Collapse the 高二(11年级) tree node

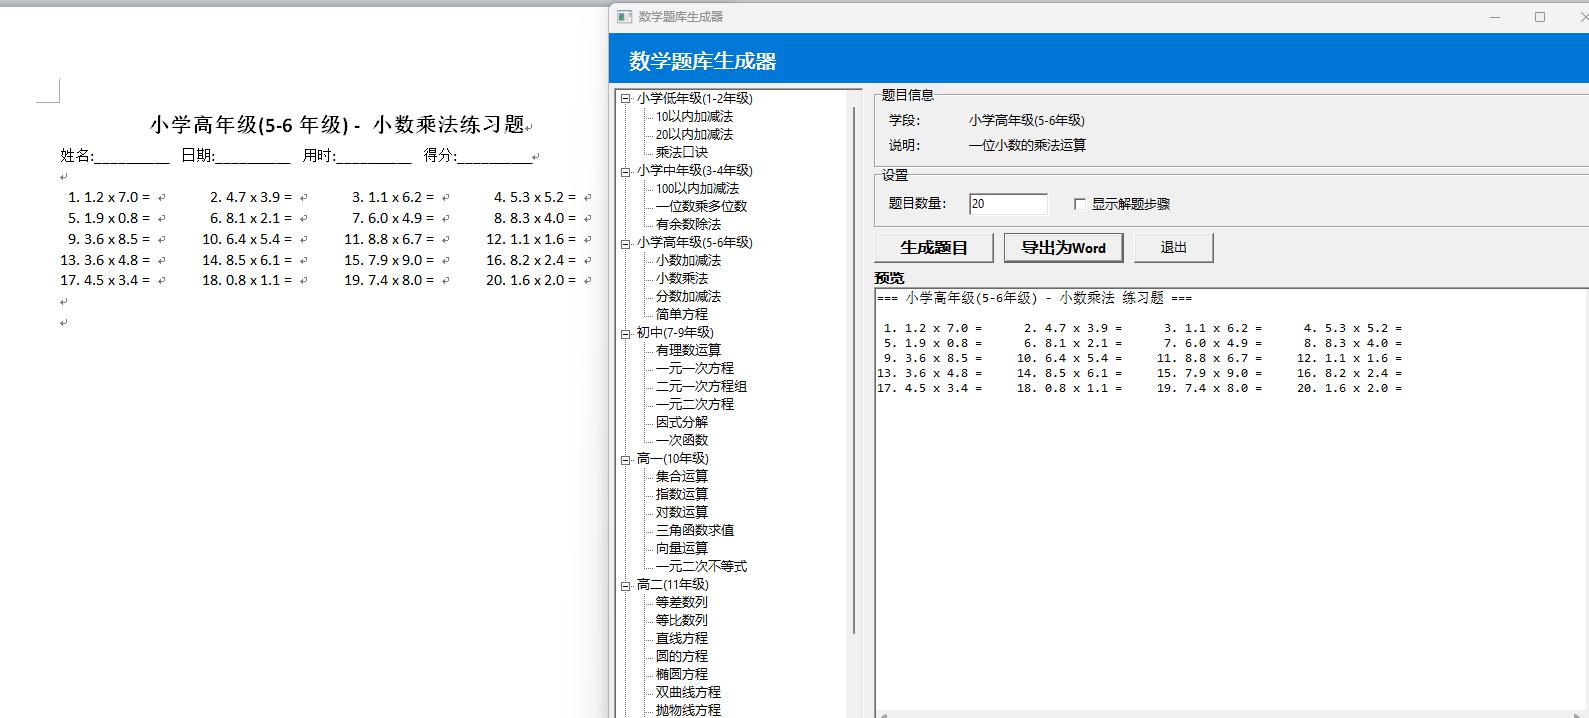626,585
